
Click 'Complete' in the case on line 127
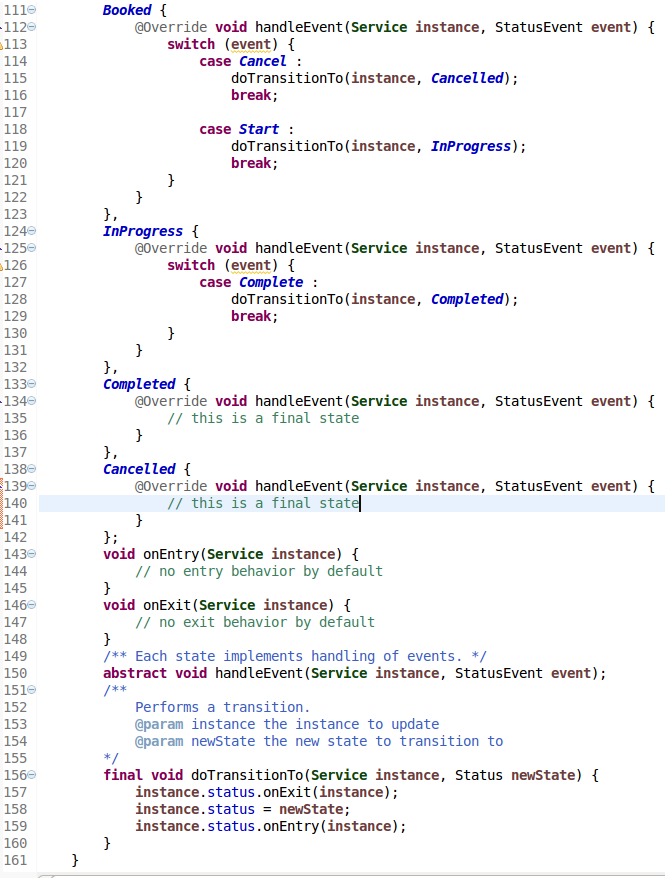point(271,282)
